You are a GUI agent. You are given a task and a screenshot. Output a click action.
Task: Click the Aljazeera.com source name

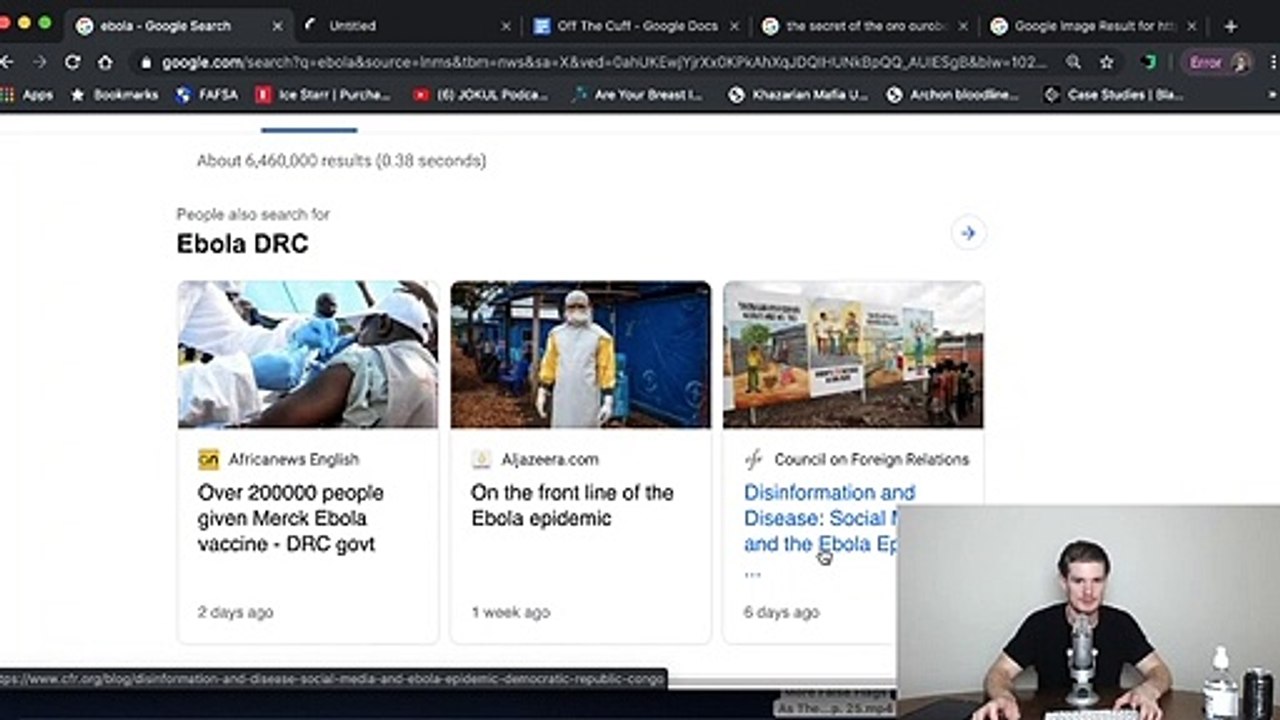pyautogui.click(x=549, y=460)
